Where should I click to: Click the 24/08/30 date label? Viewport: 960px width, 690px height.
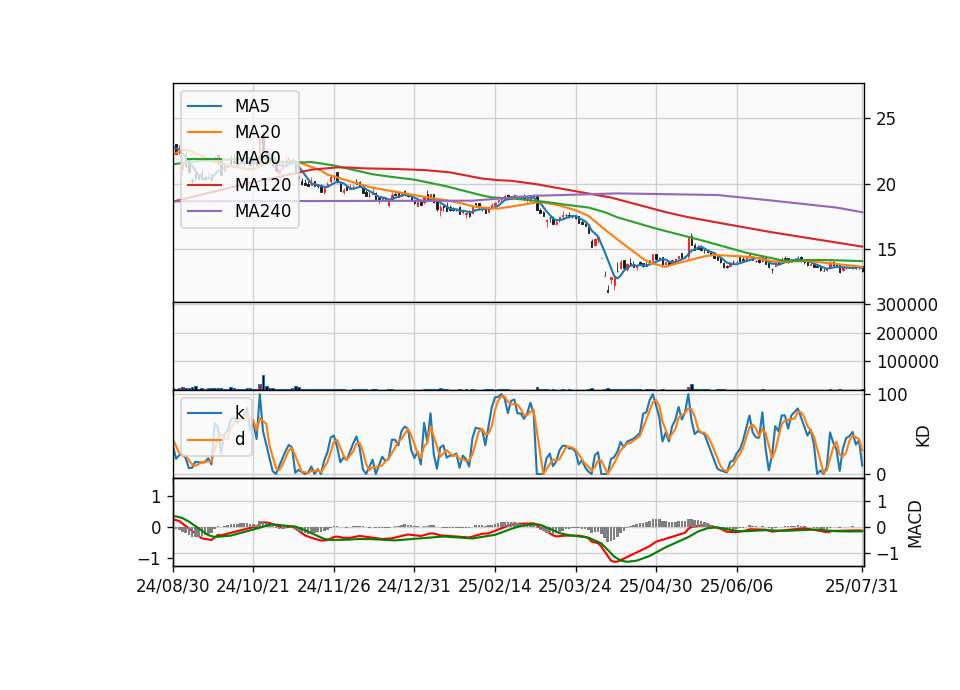[173, 586]
